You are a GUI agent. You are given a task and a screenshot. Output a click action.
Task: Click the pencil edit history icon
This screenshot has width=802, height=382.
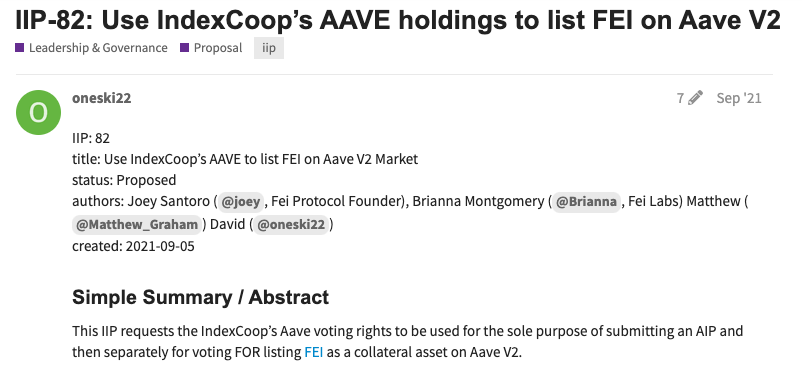pyautogui.click(x=695, y=98)
